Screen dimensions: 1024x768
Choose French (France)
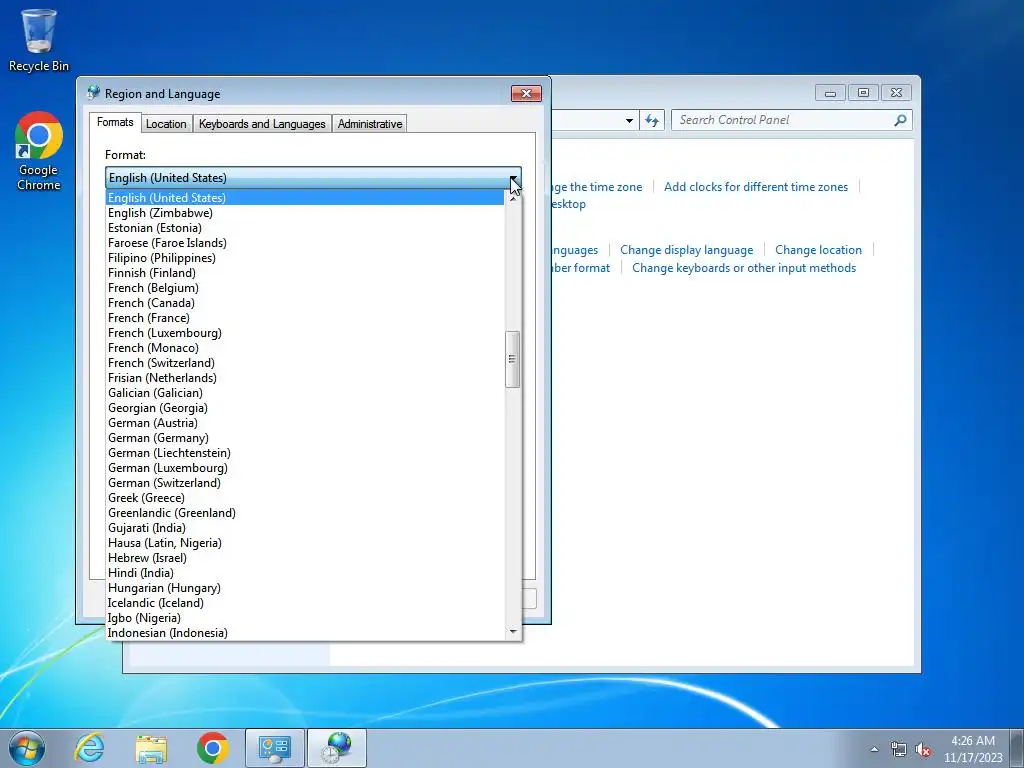(305, 318)
